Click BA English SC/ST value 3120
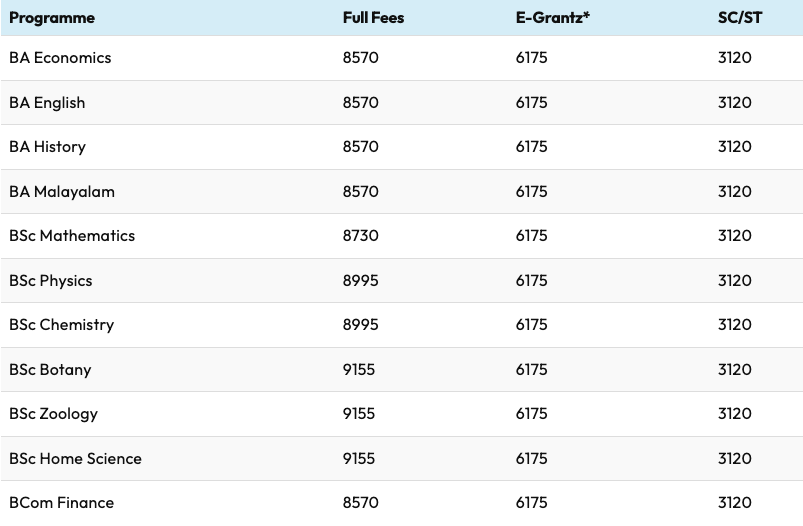The width and height of the screenshot is (803, 526). 734,102
